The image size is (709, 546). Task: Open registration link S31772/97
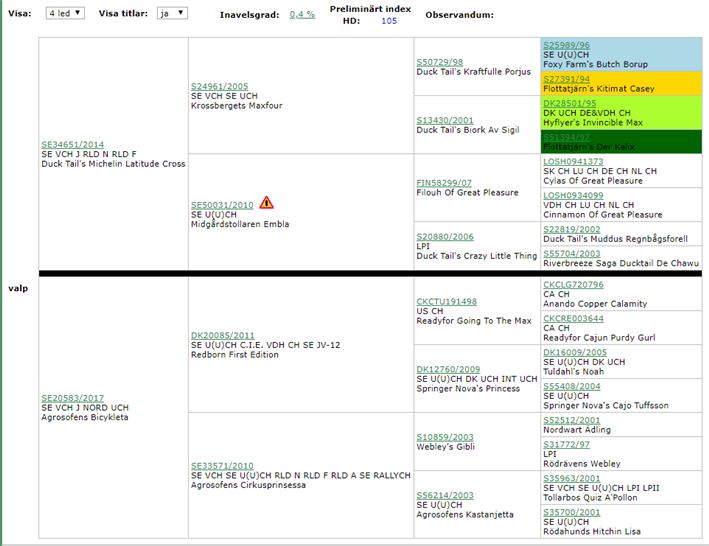tap(566, 444)
